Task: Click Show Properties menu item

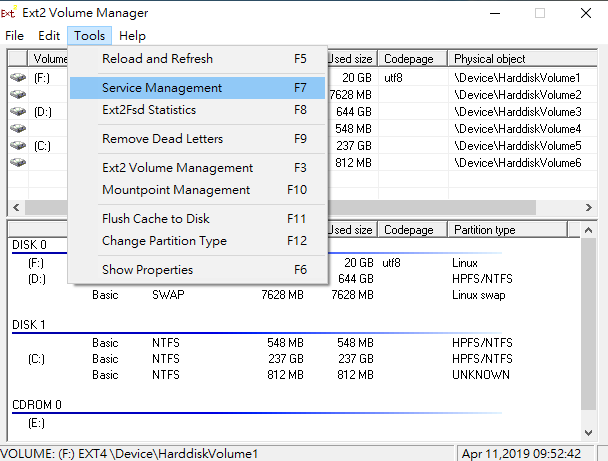Action: 147,270
